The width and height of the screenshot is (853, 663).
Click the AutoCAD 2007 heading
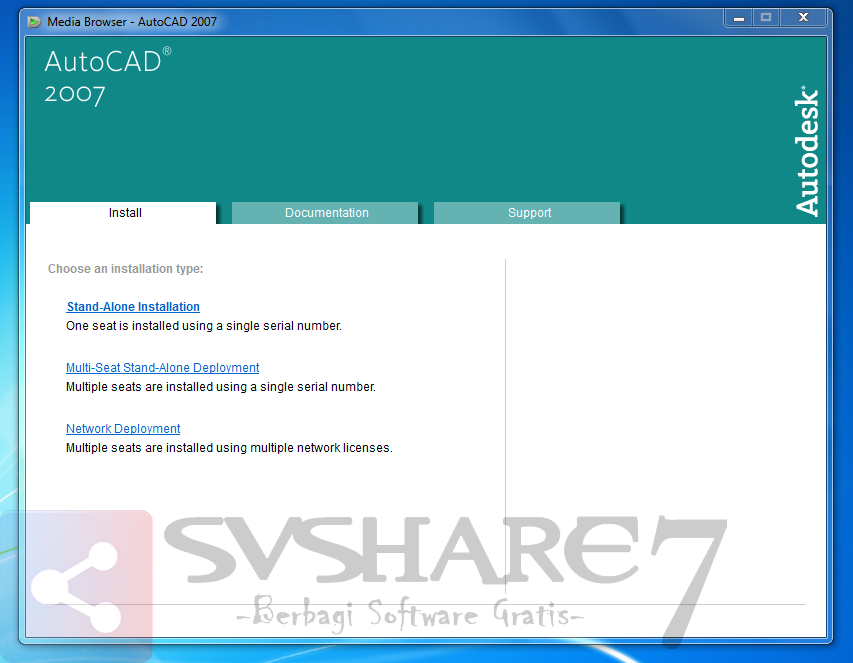click(108, 77)
